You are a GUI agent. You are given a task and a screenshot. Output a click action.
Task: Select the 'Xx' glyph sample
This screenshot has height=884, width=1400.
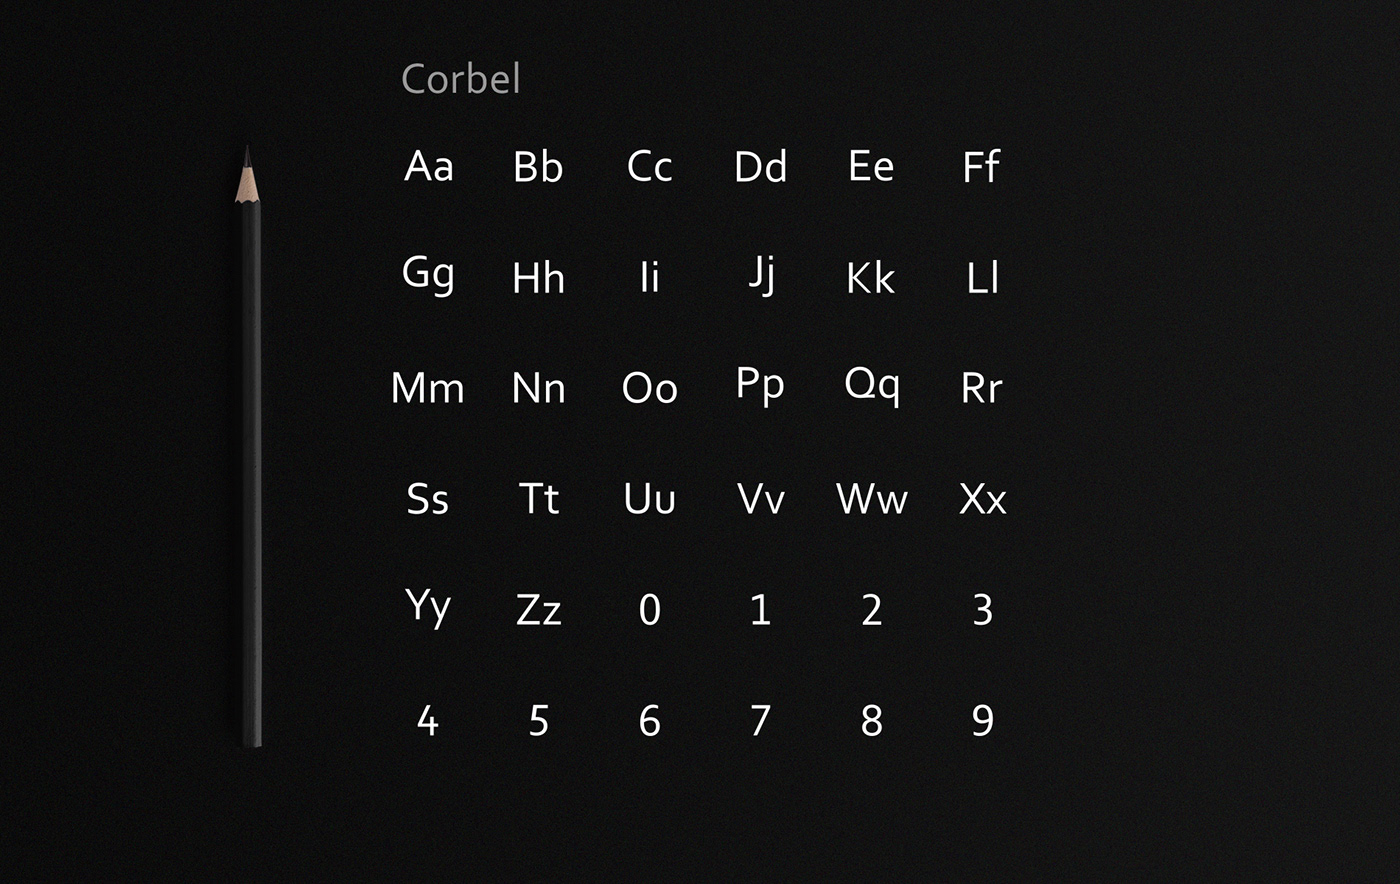tap(982, 499)
